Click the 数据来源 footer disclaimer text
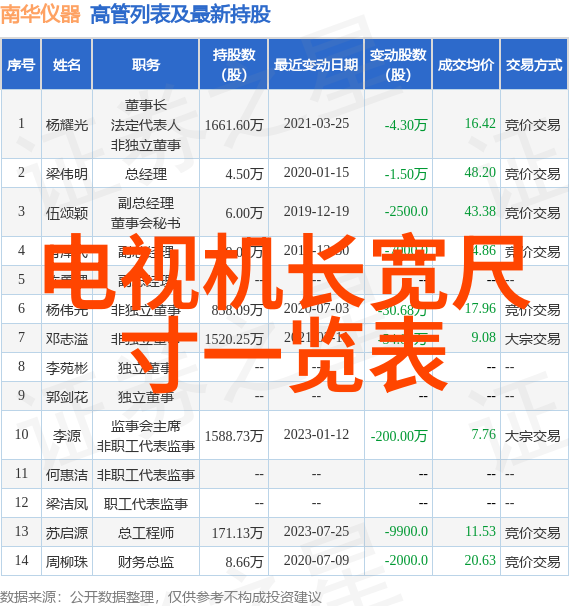This screenshot has height=606, width=569. point(161,597)
